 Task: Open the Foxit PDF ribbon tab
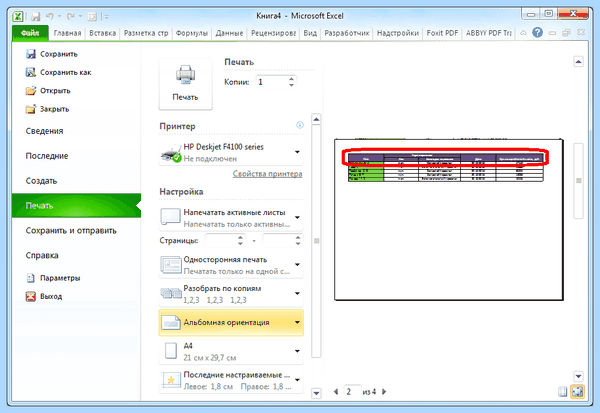pyautogui.click(x=442, y=33)
